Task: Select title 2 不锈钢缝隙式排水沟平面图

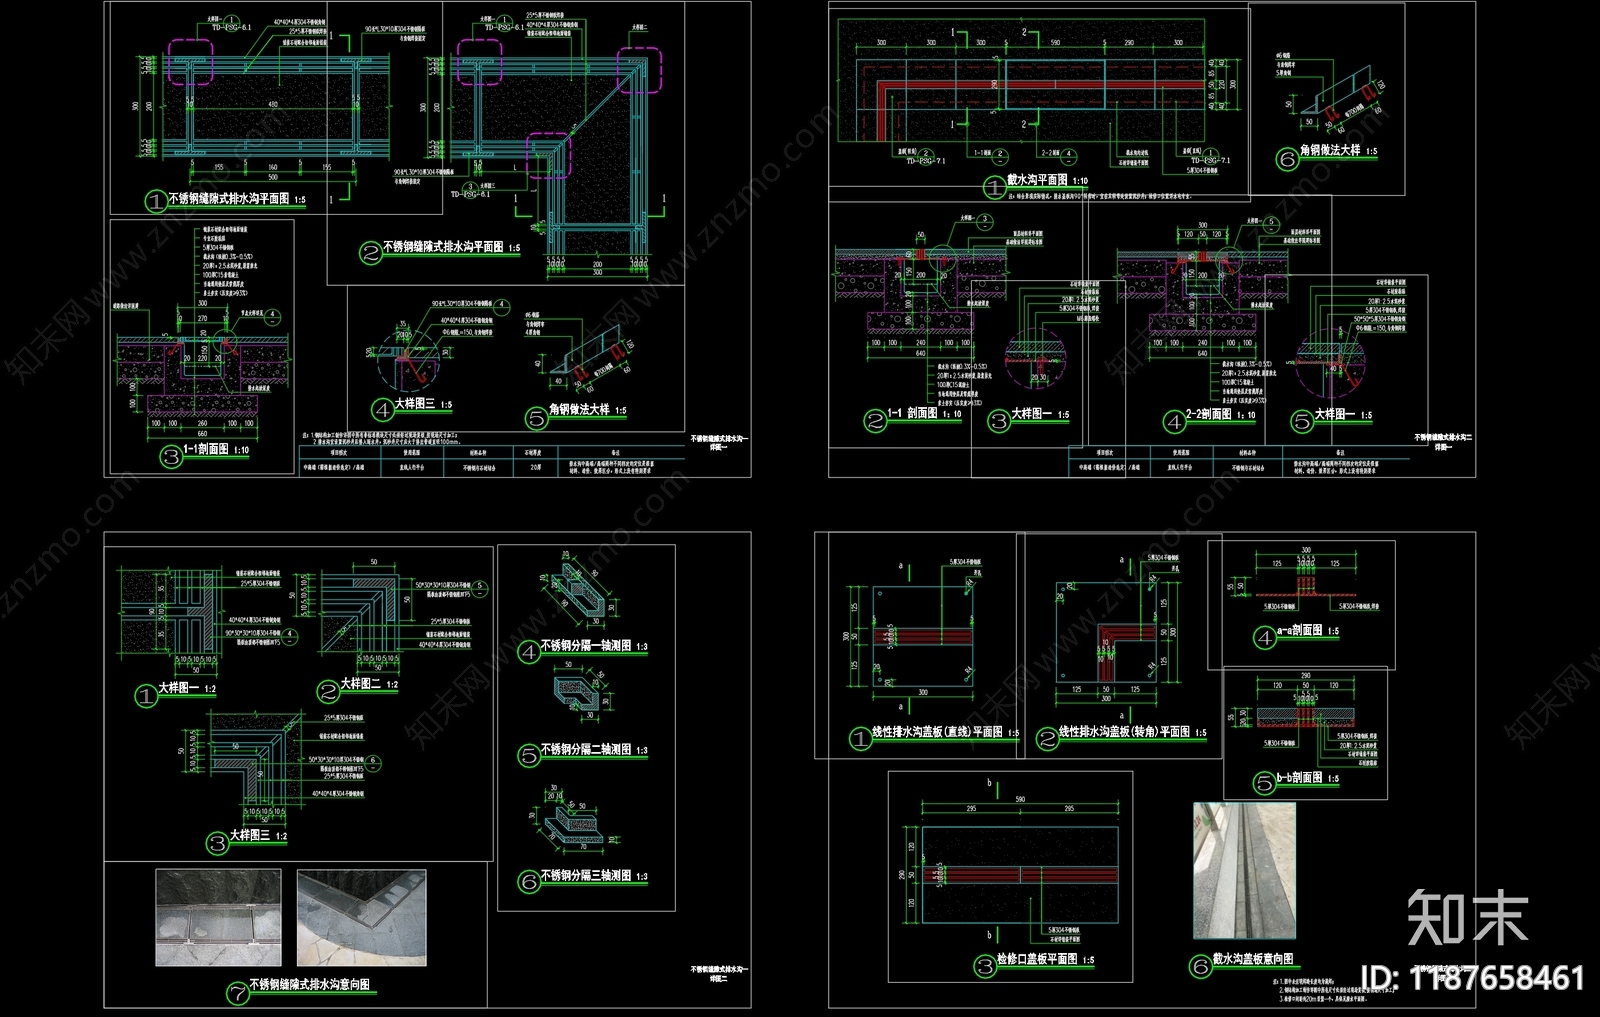Action: click(441, 248)
